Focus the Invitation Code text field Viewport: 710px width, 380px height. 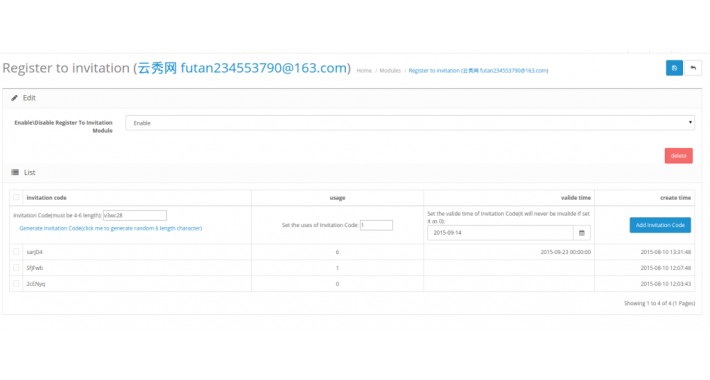(135, 215)
